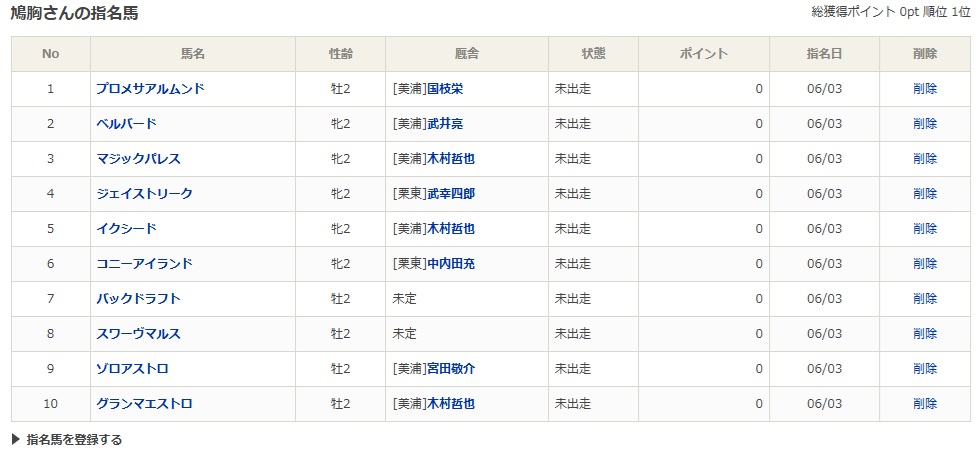Click the ポイント column header
Viewport: 978px width, 454px height.
click(x=703, y=54)
